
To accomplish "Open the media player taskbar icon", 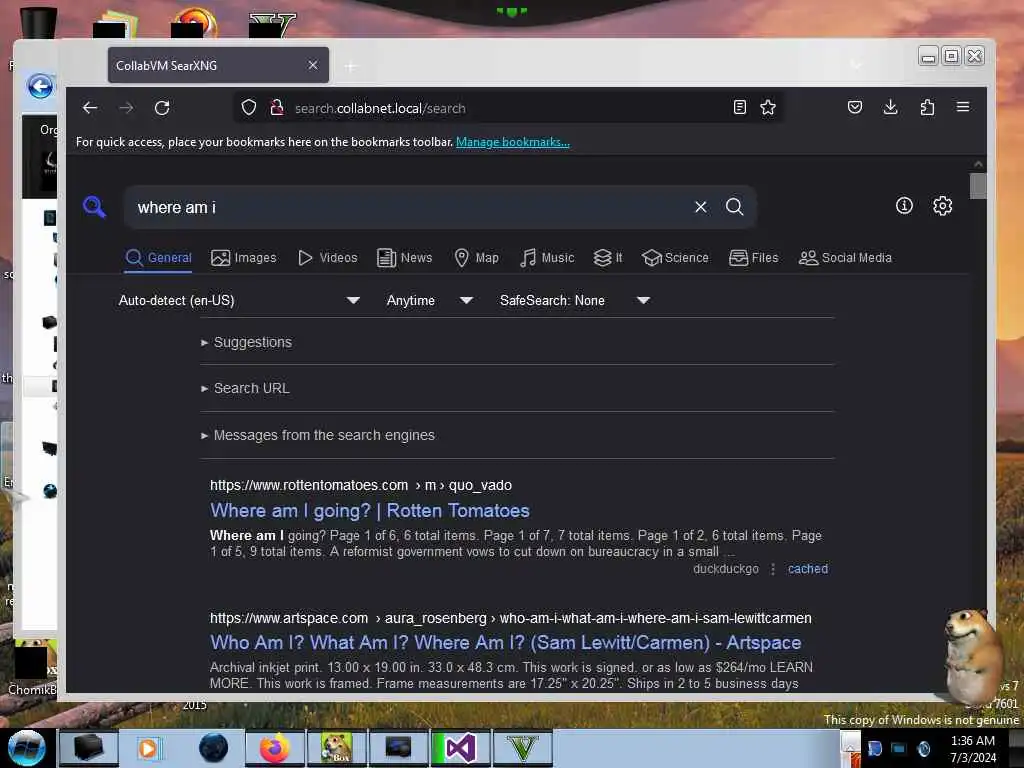I will tap(148, 748).
